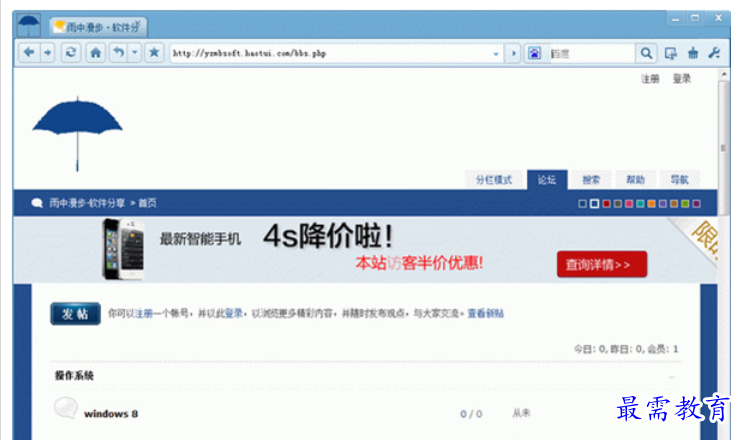Viewport: 738px width, 440px height.
Task: Expand the address bar URL dropdown
Action: pos(496,53)
